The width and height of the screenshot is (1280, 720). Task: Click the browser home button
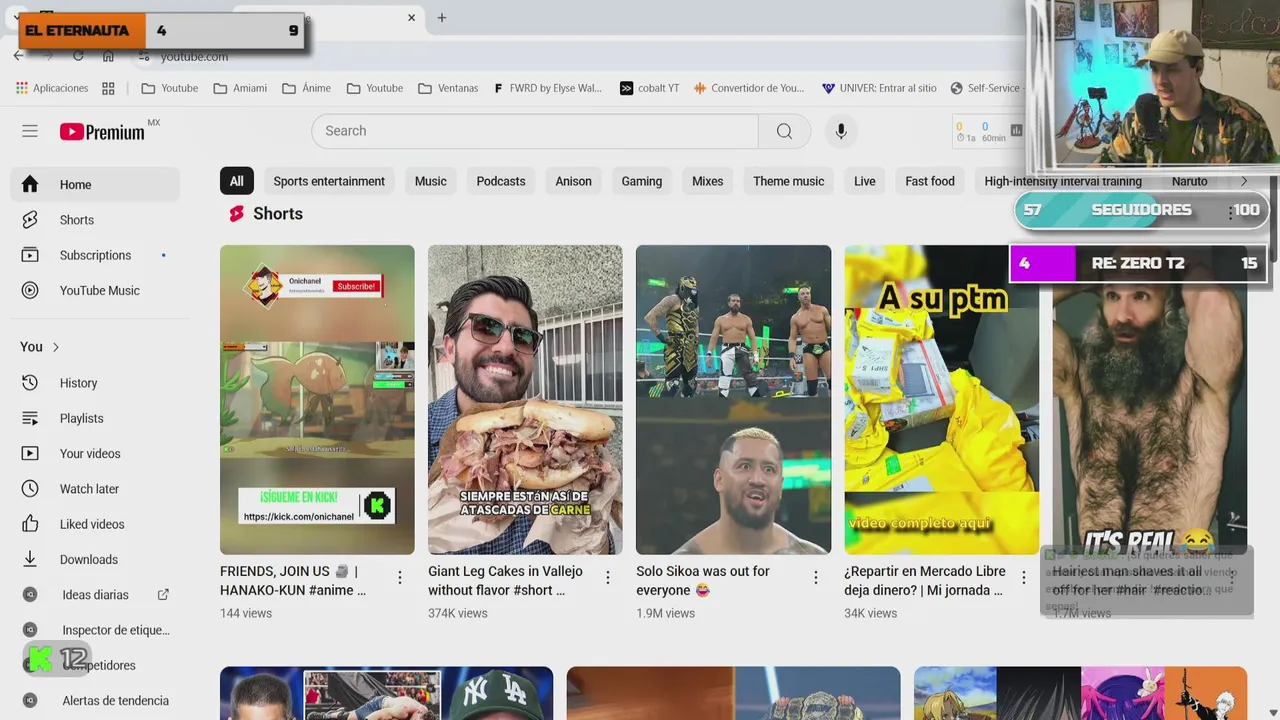[108, 56]
